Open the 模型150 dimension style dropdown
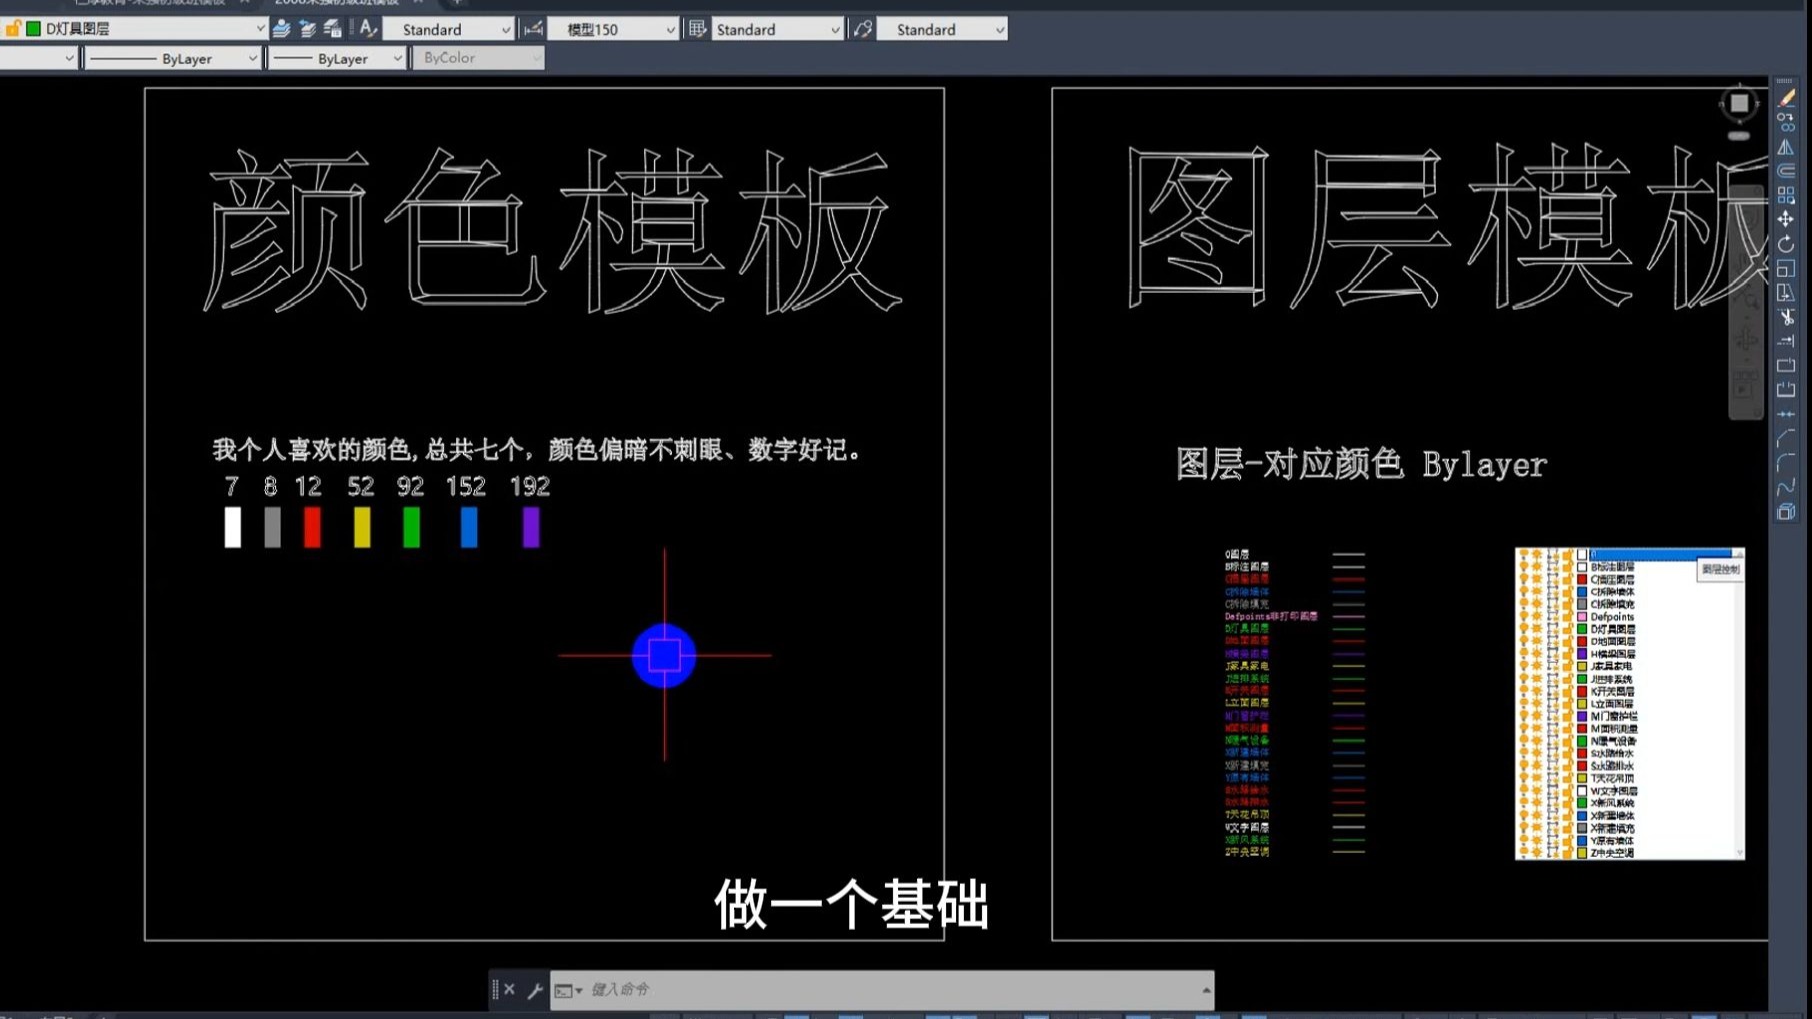The width and height of the screenshot is (1812, 1019). (x=673, y=29)
